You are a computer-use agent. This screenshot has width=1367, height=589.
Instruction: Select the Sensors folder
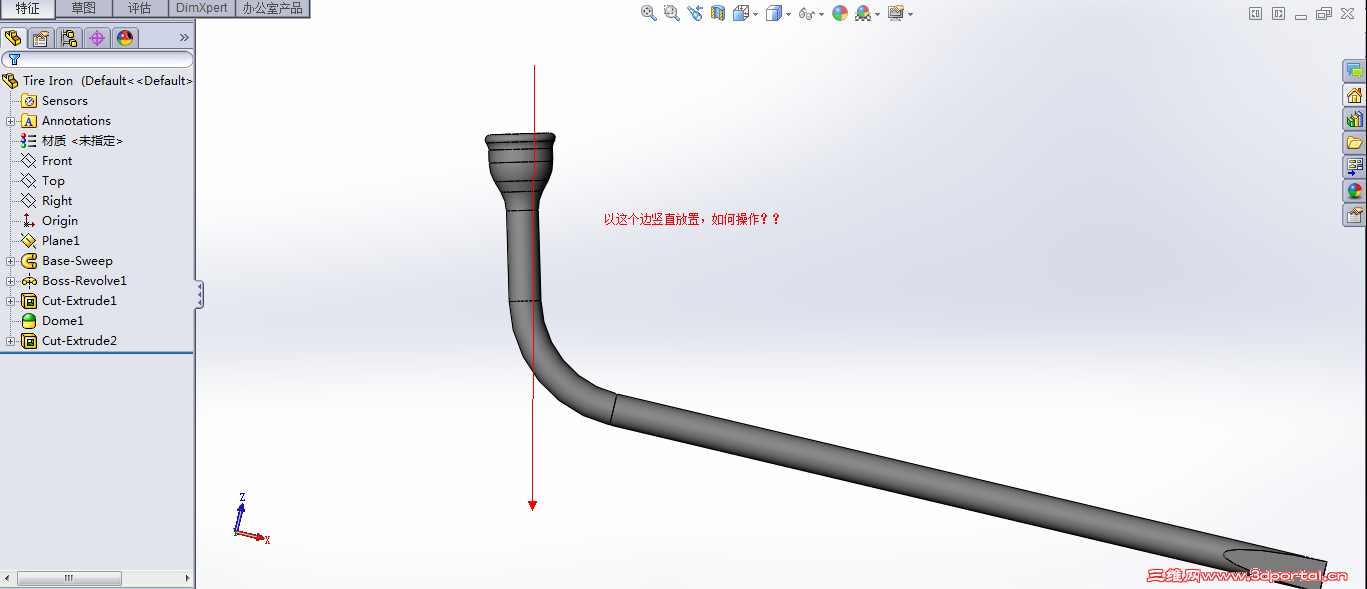pos(55,101)
